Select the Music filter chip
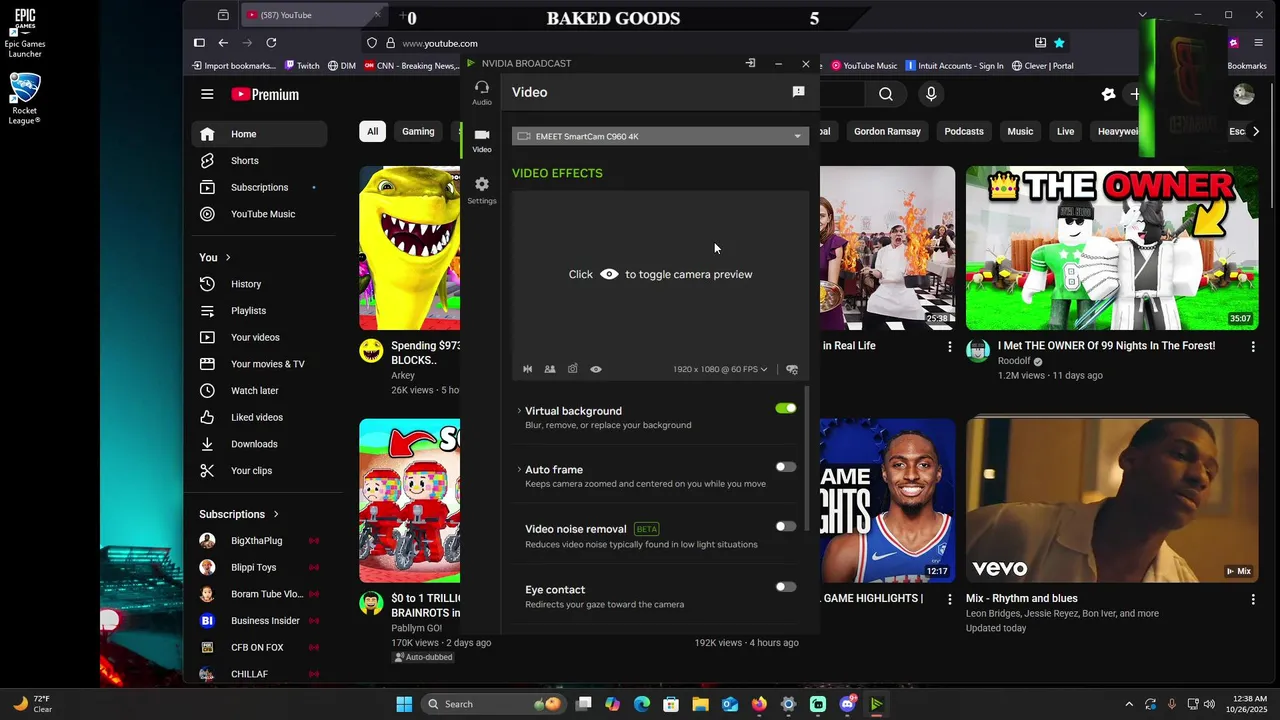This screenshot has height=720, width=1280. (x=1020, y=131)
